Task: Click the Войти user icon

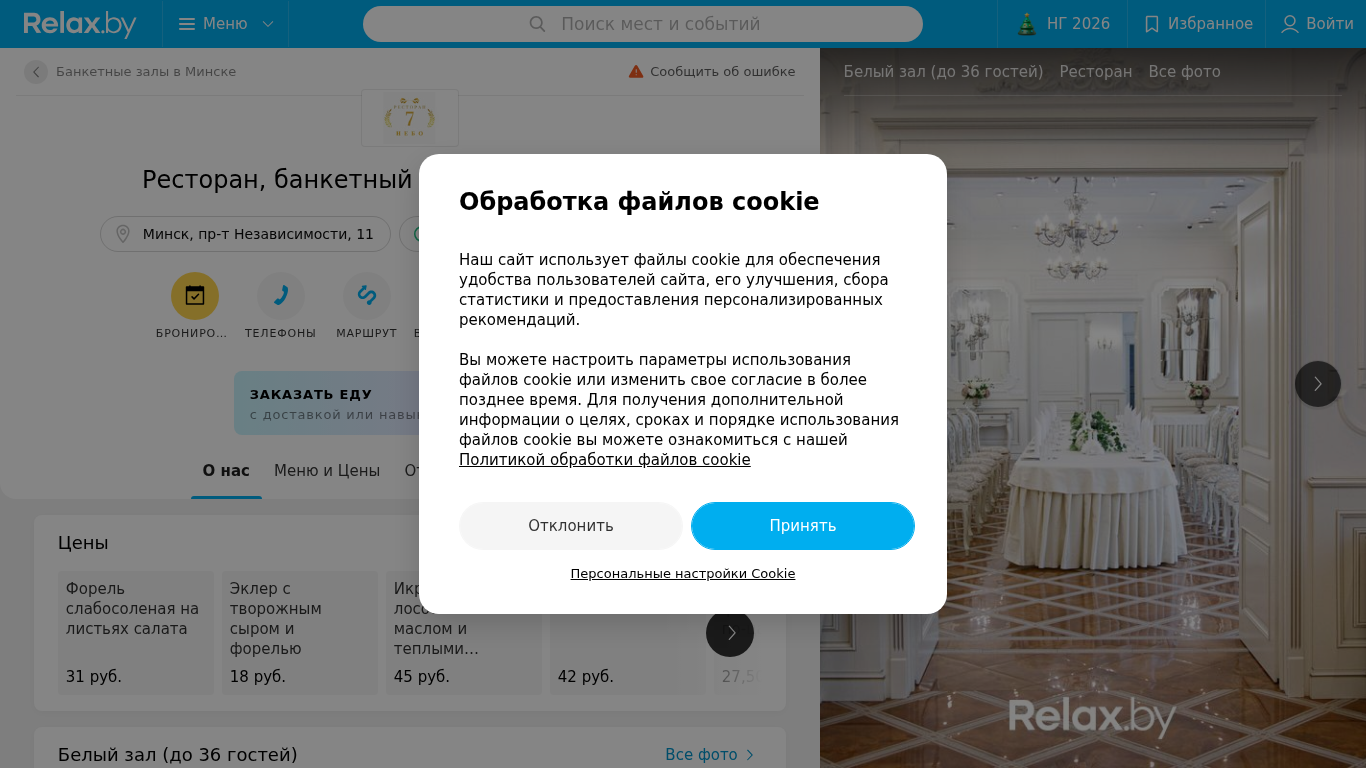Action: point(1290,24)
